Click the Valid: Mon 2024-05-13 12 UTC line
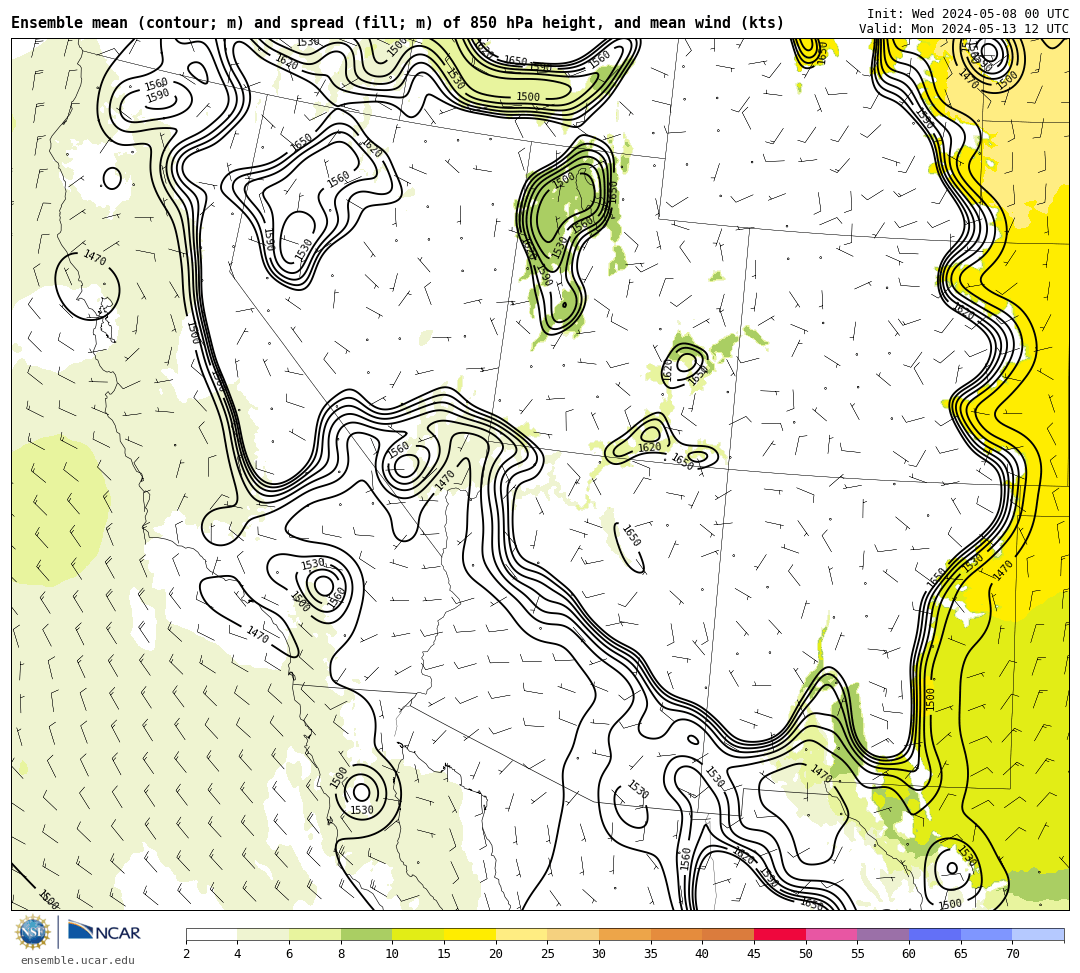1080x973 pixels. [x=964, y=29]
